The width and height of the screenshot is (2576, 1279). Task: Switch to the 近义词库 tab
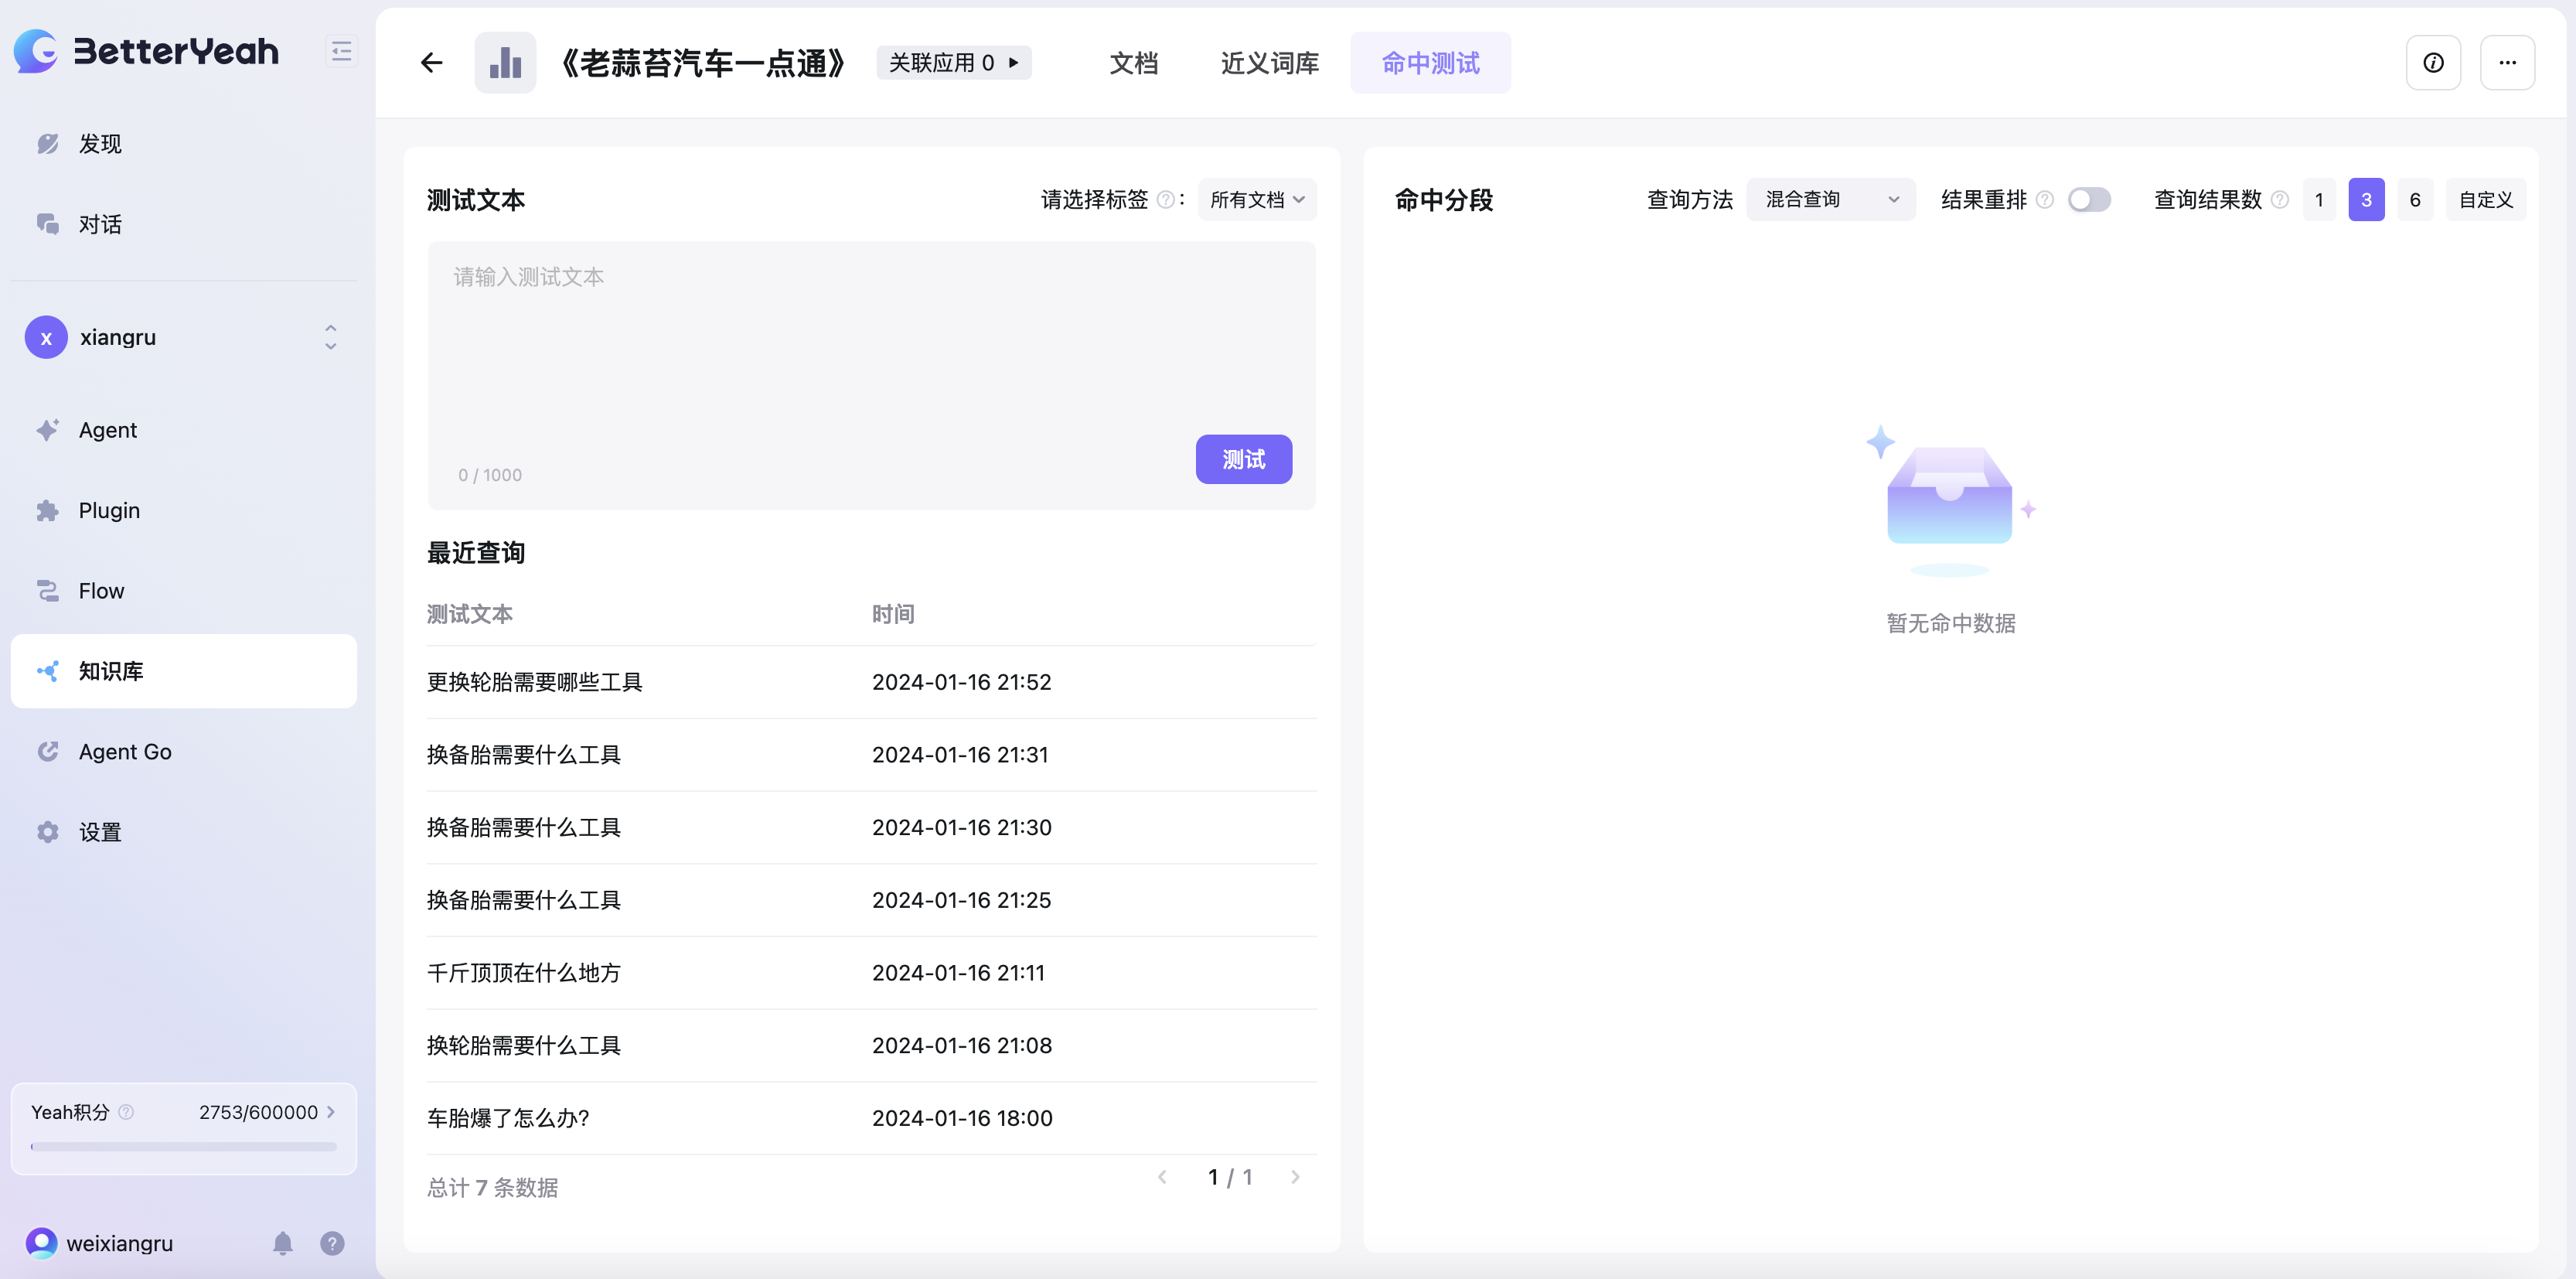click(x=1269, y=63)
